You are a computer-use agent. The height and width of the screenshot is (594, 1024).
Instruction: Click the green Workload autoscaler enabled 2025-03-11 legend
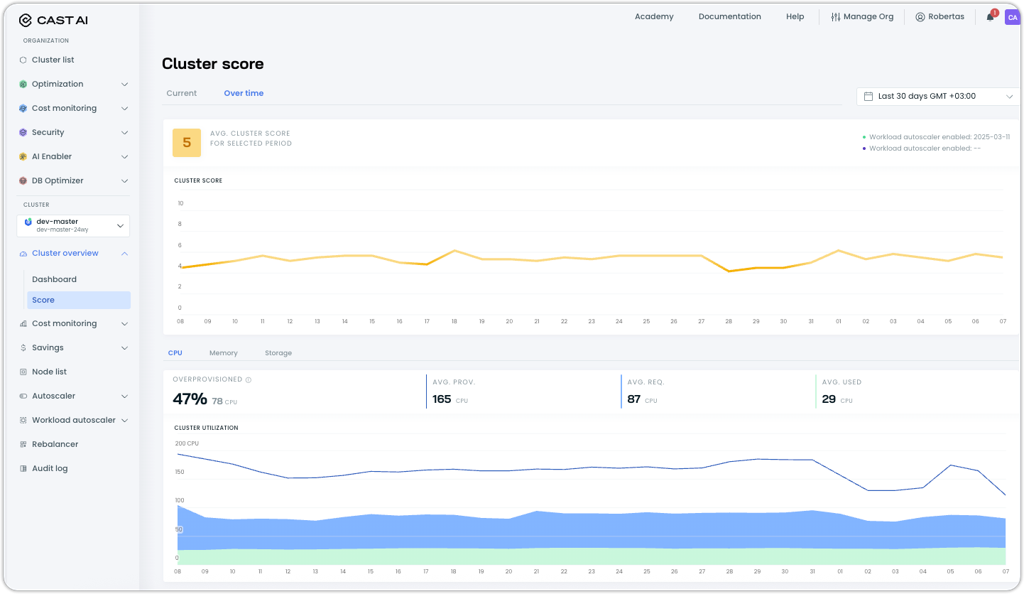coord(936,137)
